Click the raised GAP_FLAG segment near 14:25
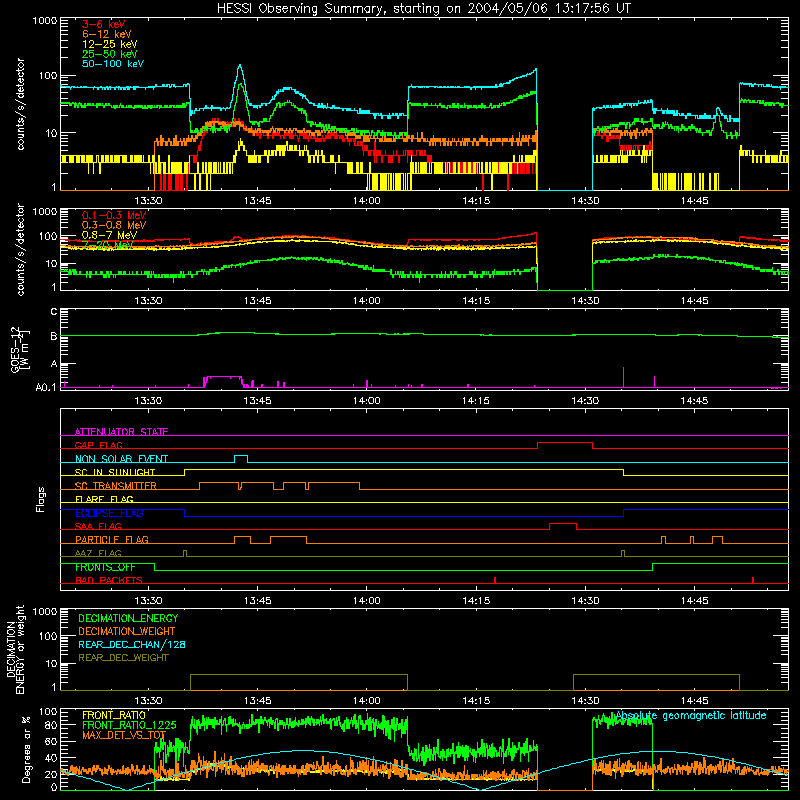The image size is (800, 800). (565, 442)
